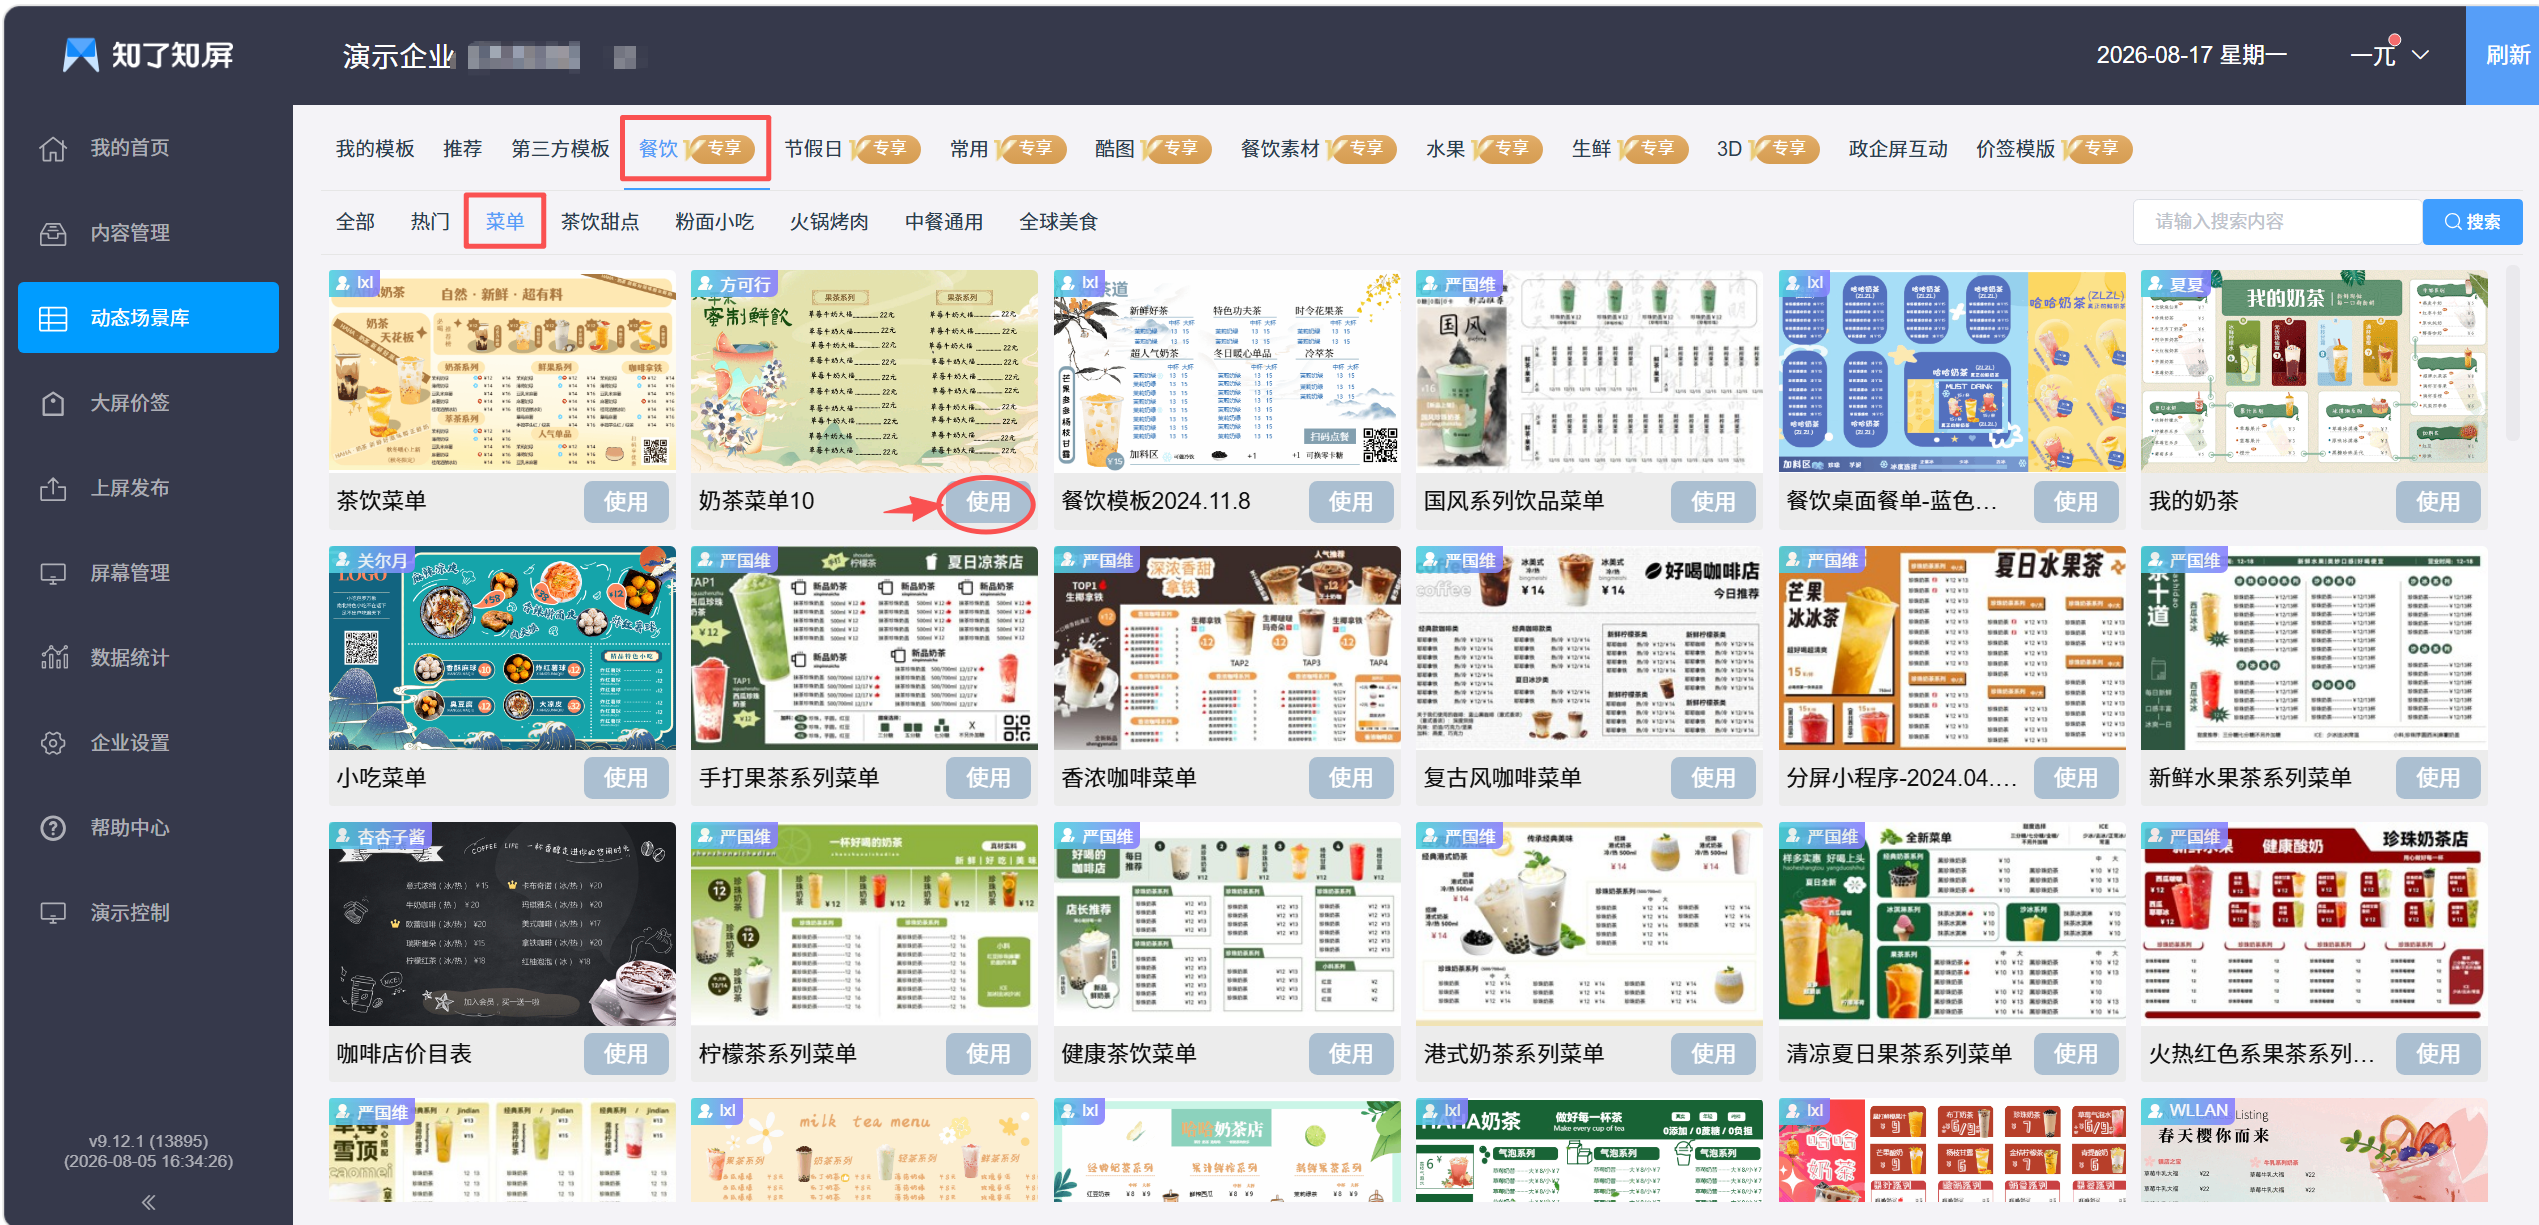Open the 我的首页 home icon
The image size is (2539, 1225).
(53, 149)
